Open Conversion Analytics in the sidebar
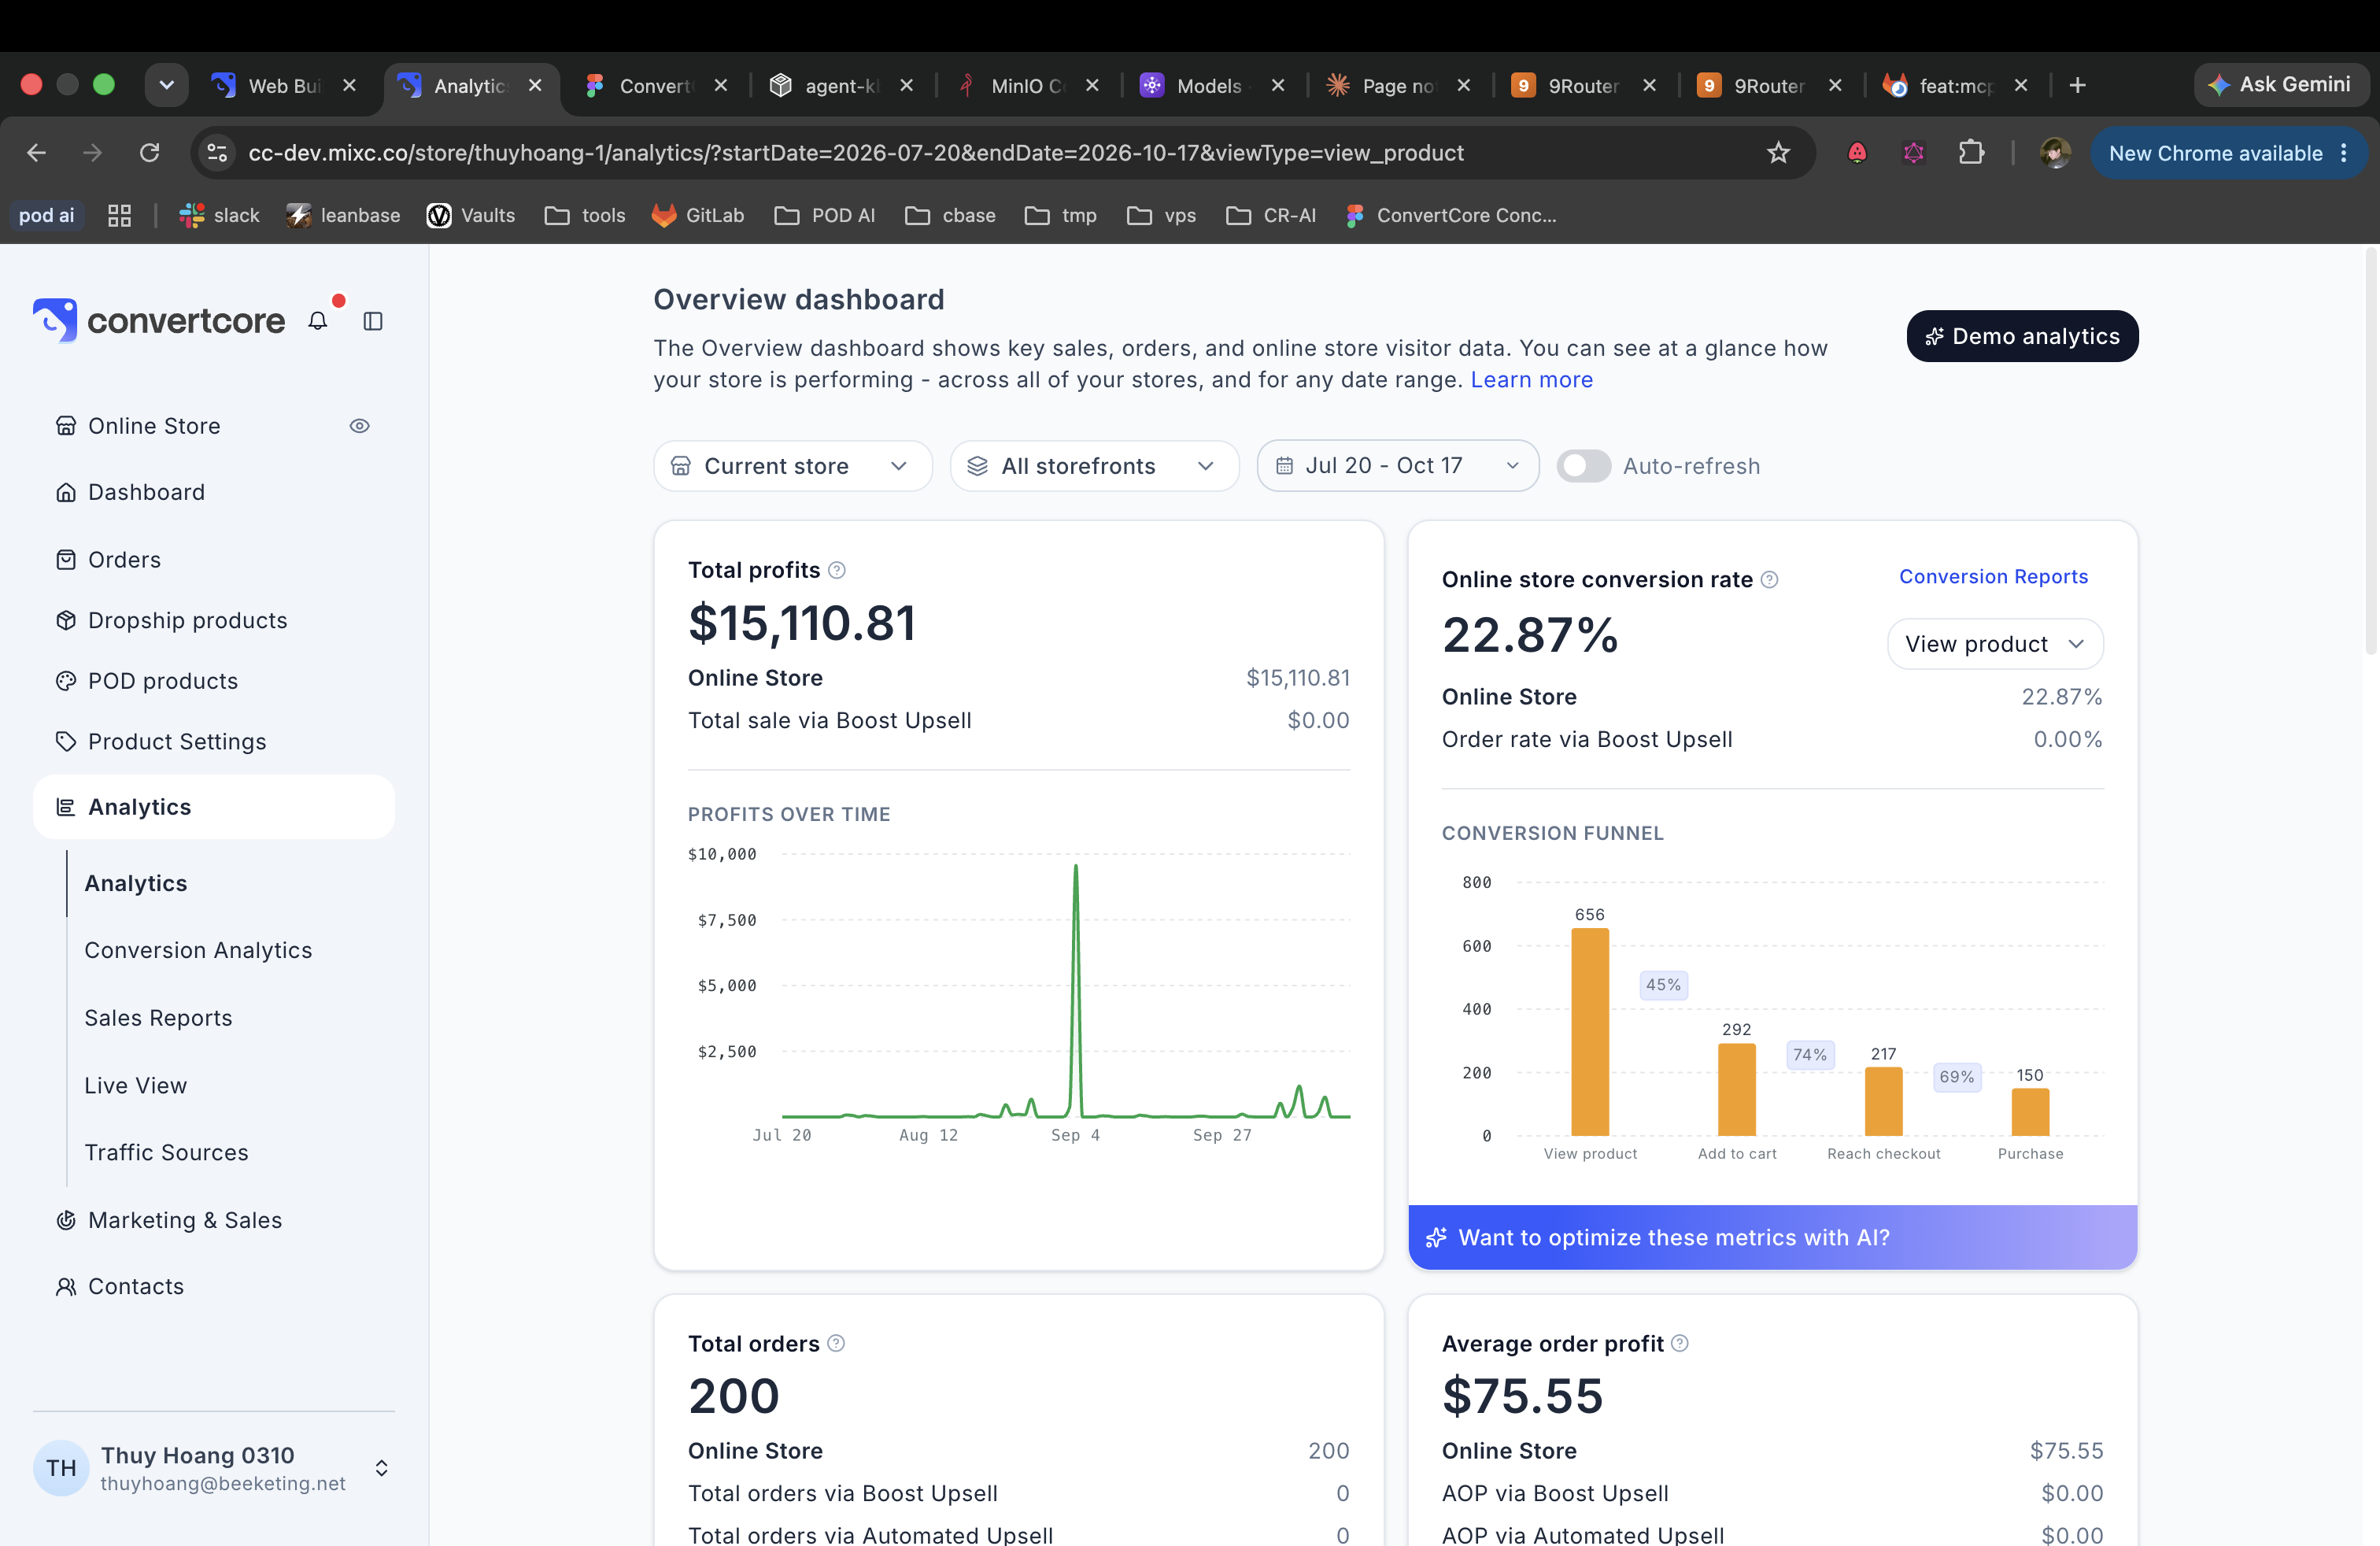 click(198, 950)
